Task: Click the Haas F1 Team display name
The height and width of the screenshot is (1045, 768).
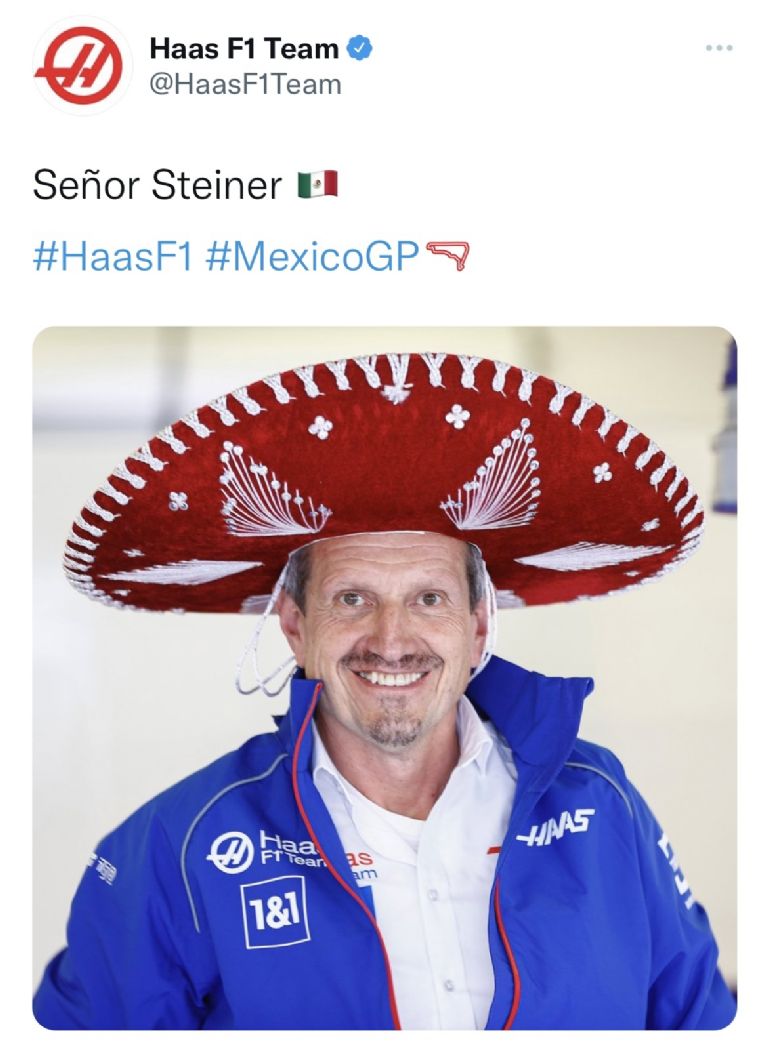Action: tap(244, 49)
